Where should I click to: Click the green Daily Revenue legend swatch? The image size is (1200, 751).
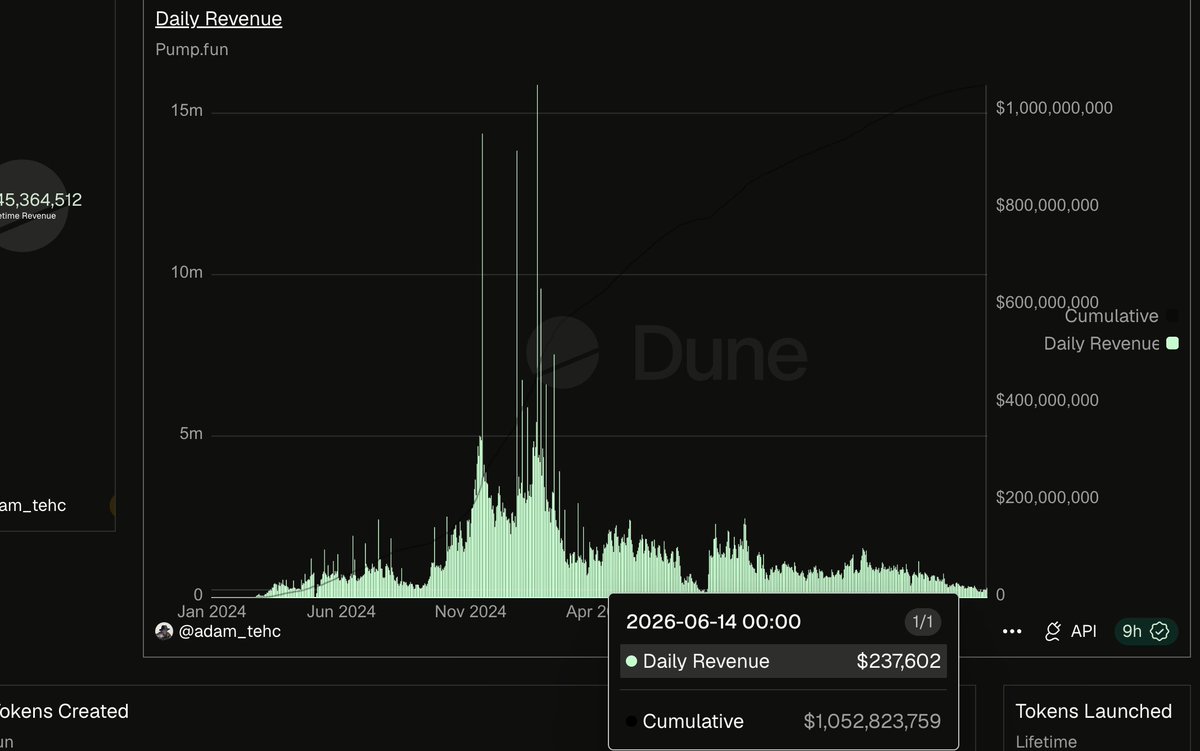pyautogui.click(x=1172, y=343)
